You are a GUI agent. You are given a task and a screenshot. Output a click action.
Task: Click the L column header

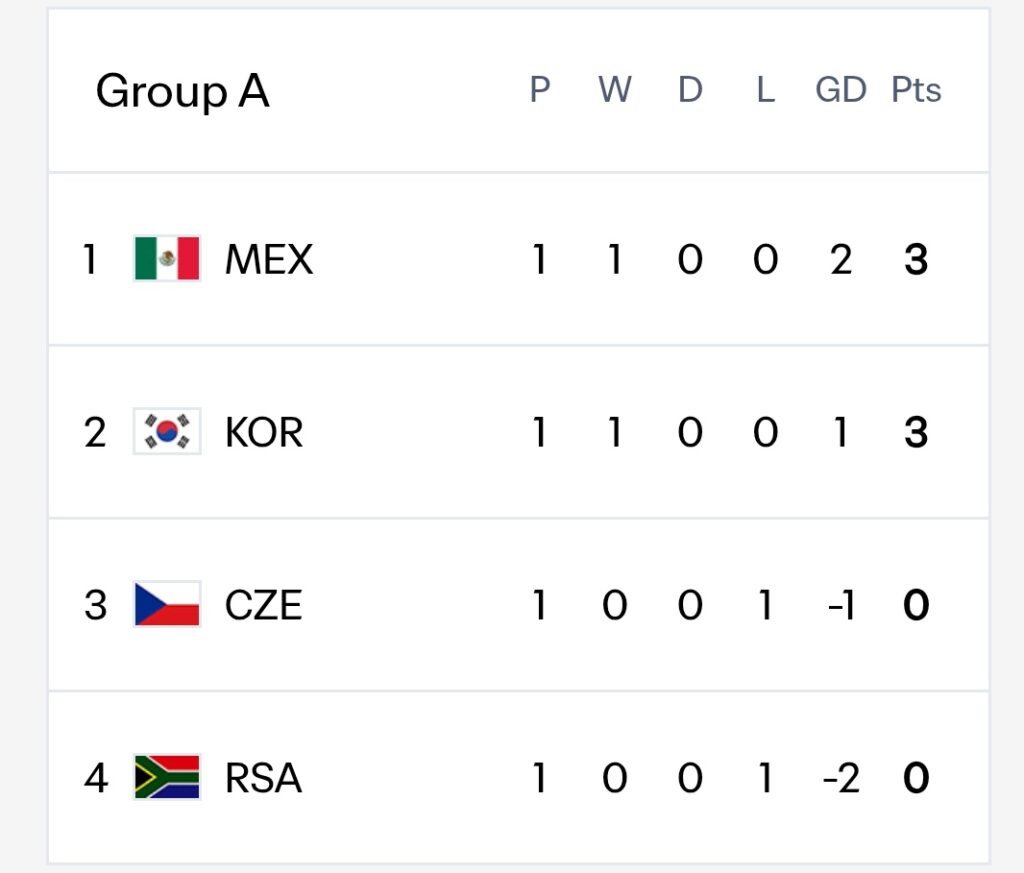pos(765,89)
